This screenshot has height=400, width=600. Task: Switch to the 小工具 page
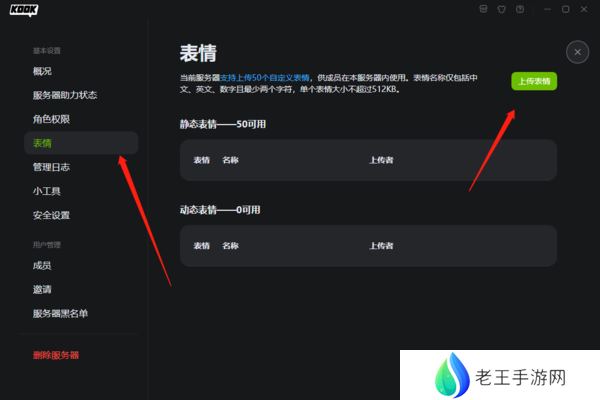(x=47, y=191)
